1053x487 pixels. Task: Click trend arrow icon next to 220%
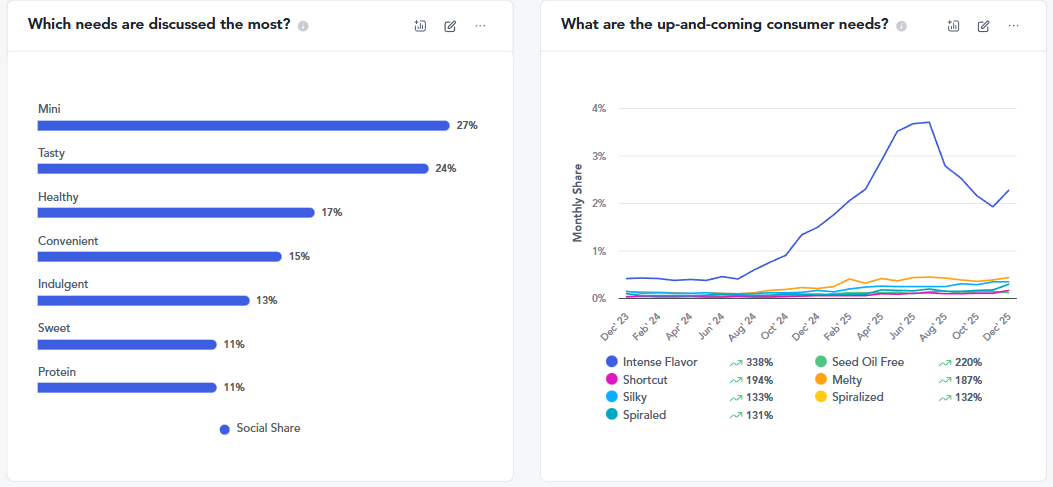945,363
